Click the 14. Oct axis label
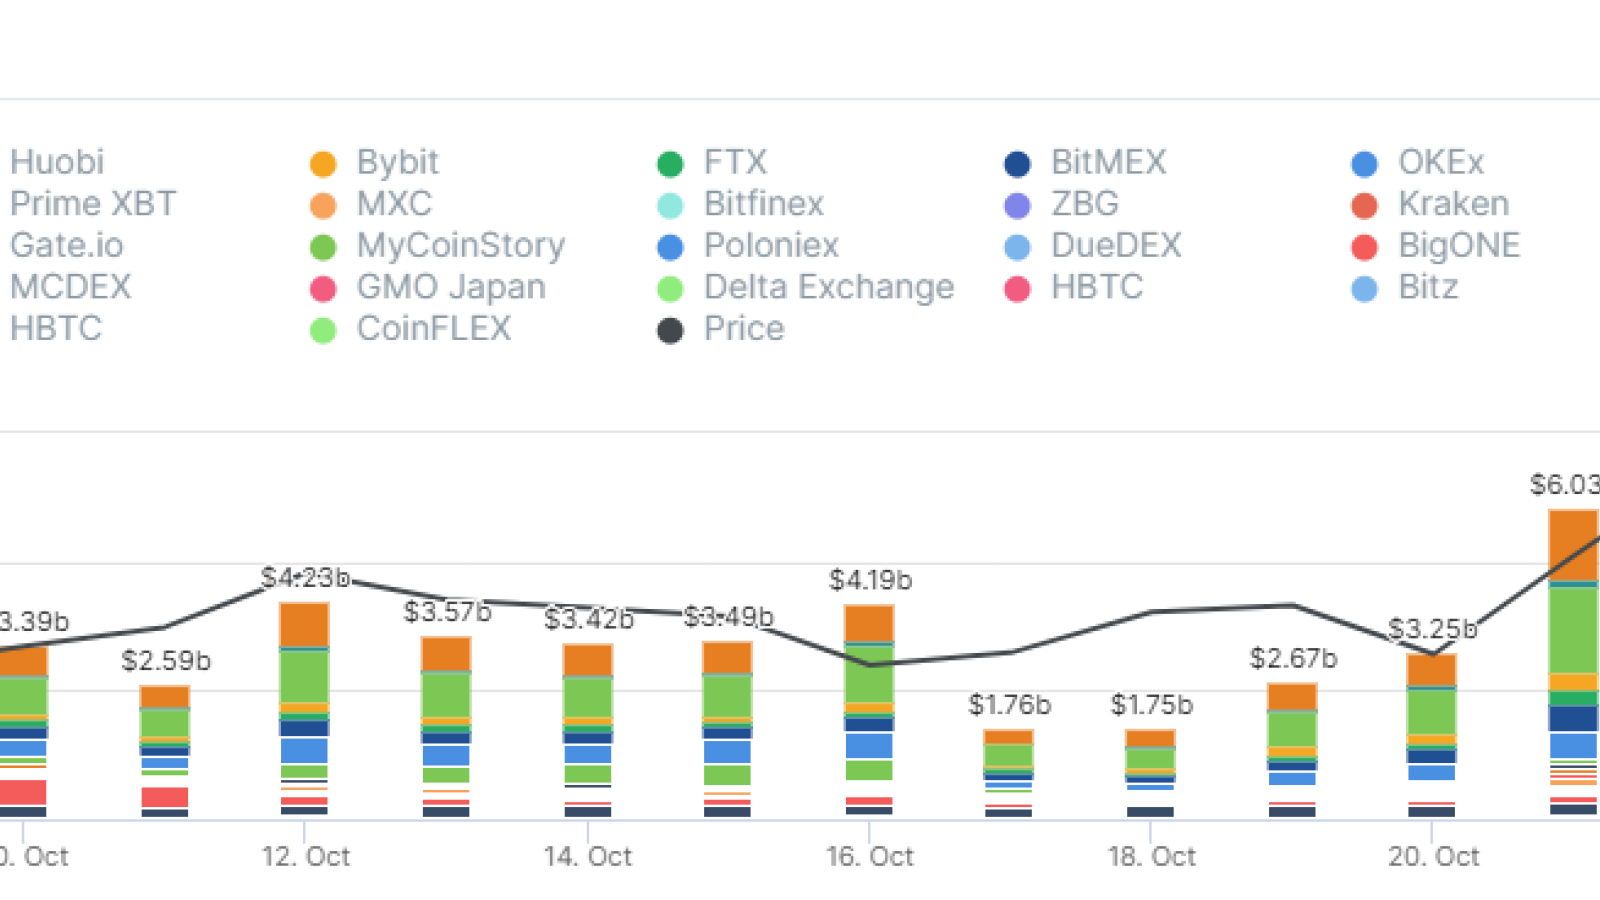 (588, 857)
